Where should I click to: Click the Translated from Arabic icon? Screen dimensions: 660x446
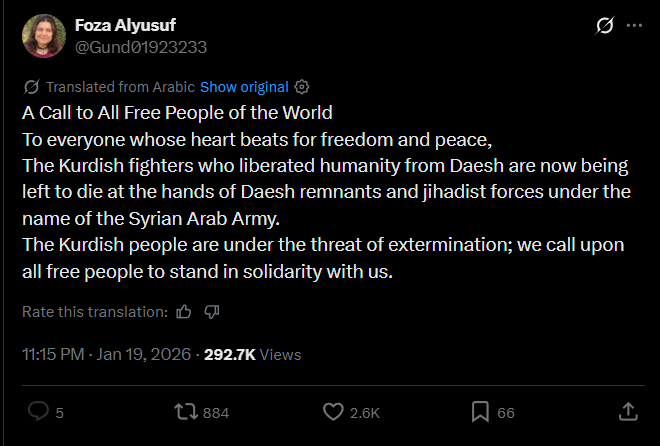click(x=31, y=87)
